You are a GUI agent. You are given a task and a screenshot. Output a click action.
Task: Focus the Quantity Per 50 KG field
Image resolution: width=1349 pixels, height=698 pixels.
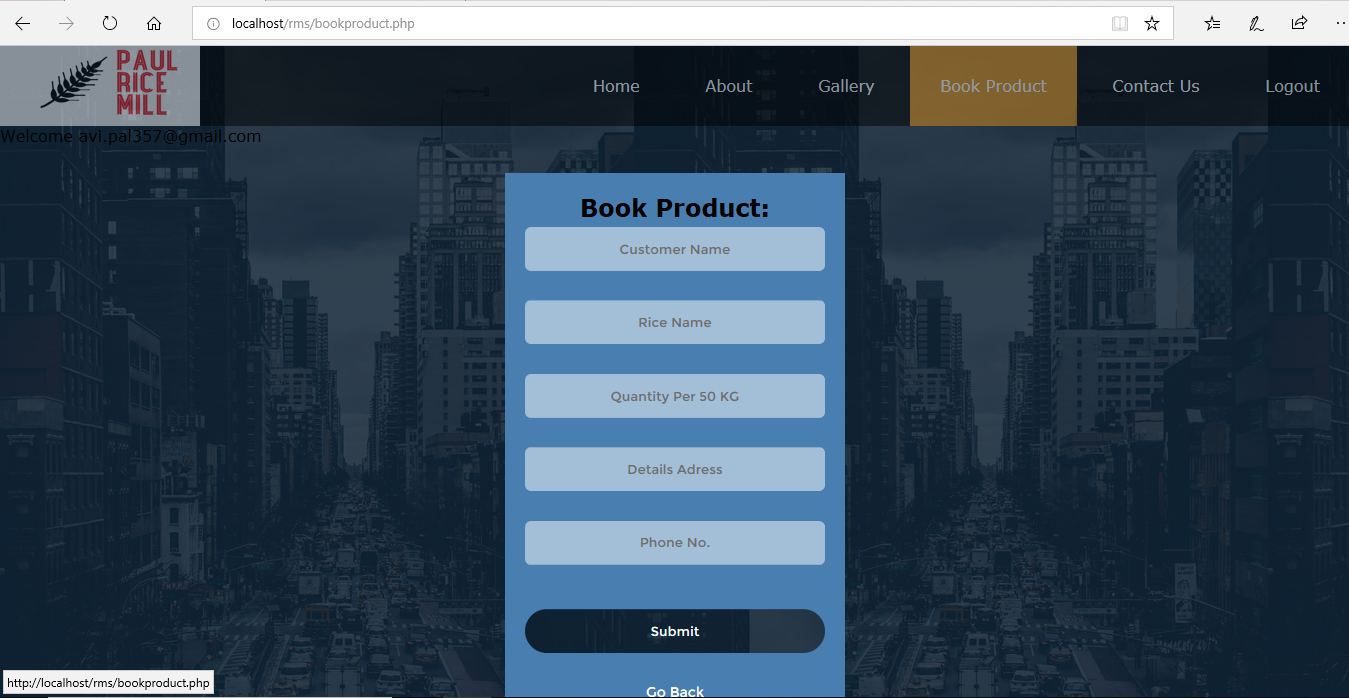(x=675, y=396)
